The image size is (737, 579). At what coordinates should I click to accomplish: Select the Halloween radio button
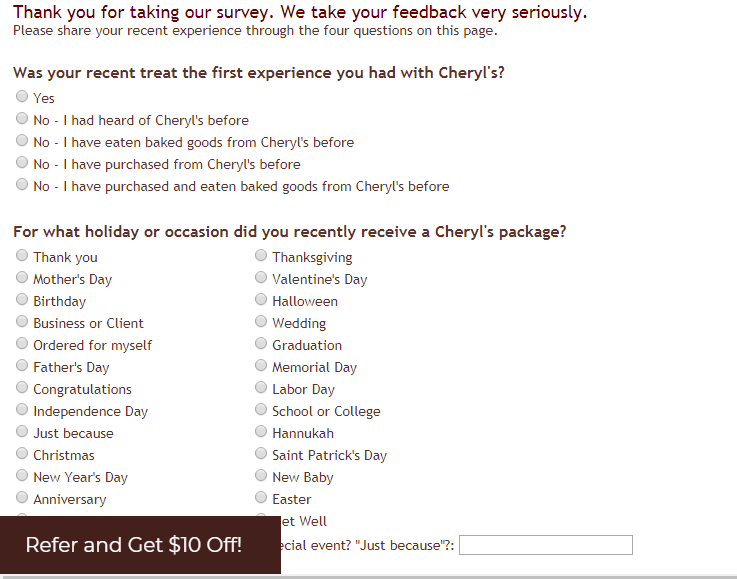click(x=261, y=300)
